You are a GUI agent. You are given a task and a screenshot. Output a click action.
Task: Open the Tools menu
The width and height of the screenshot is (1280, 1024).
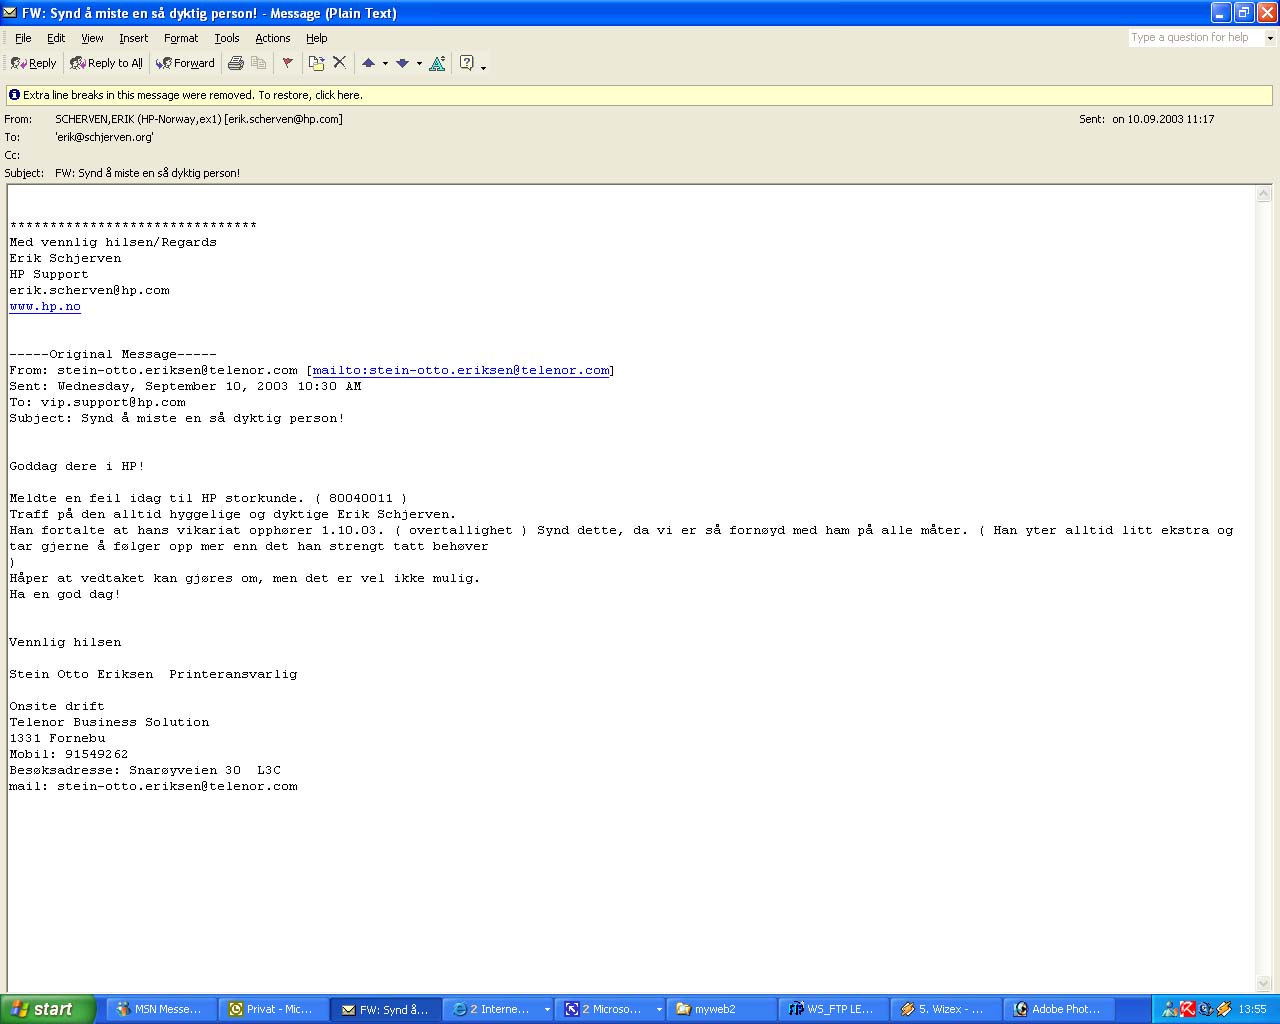[227, 38]
